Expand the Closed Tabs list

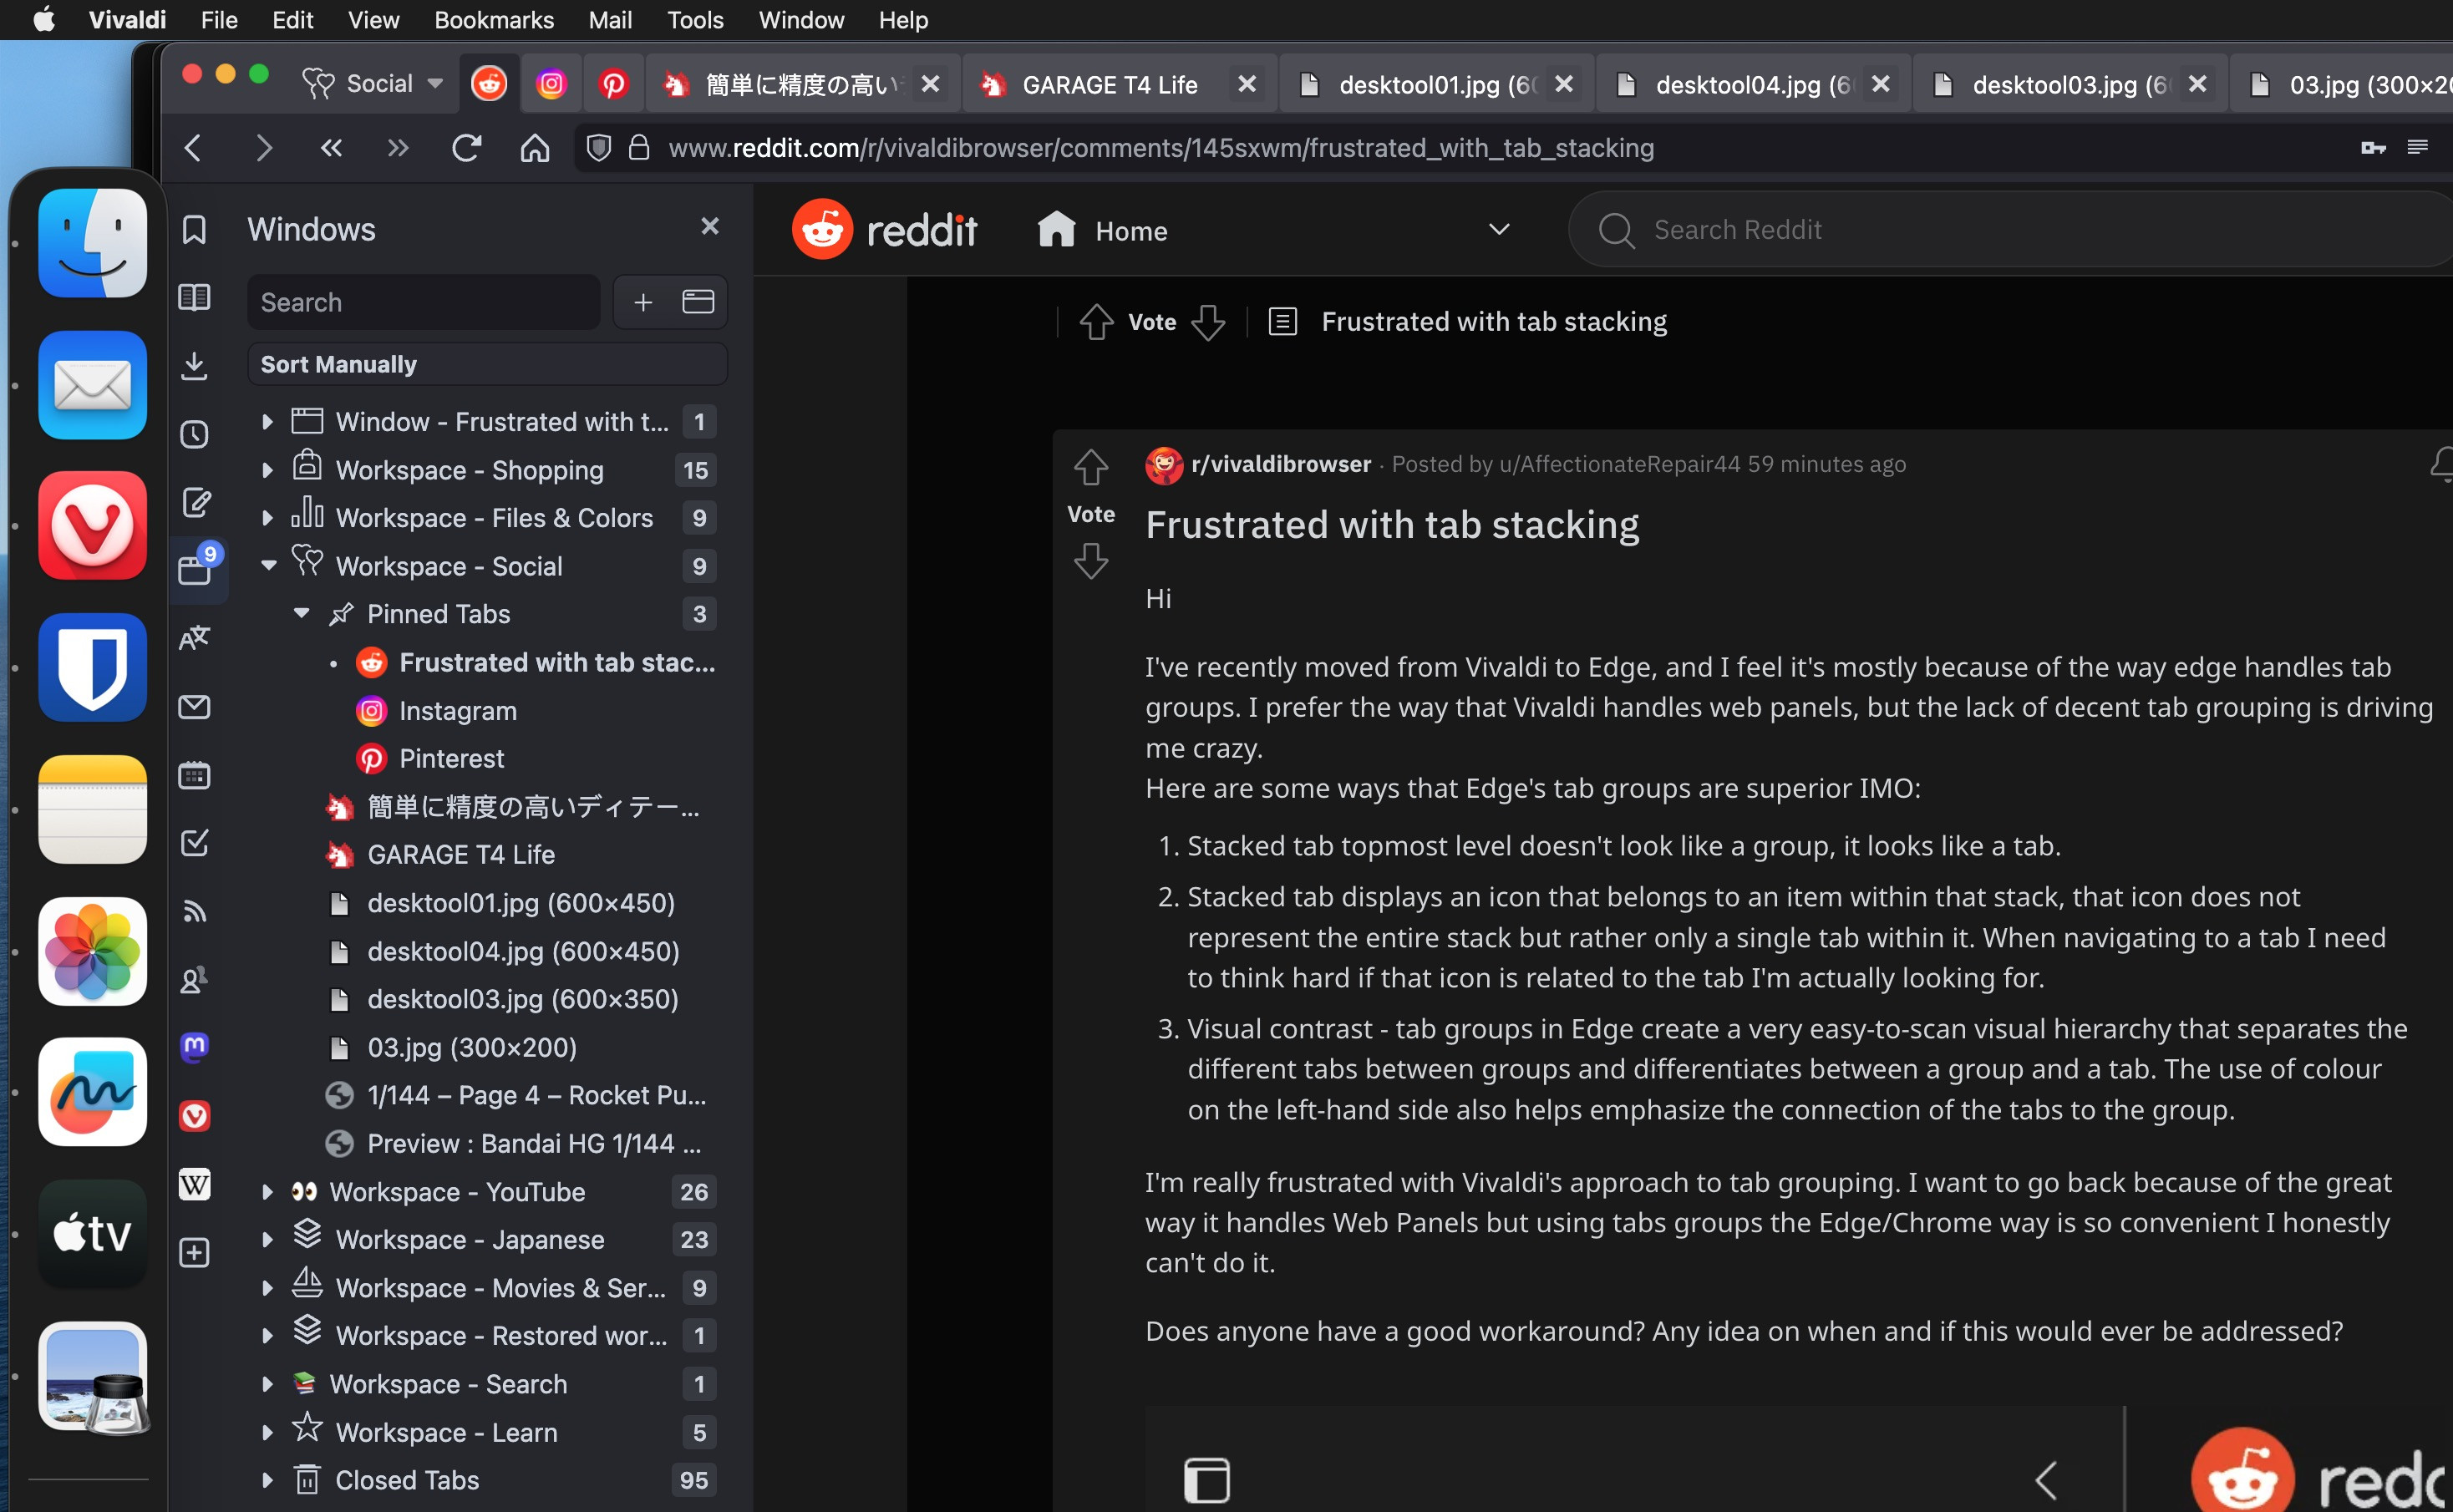point(267,1480)
